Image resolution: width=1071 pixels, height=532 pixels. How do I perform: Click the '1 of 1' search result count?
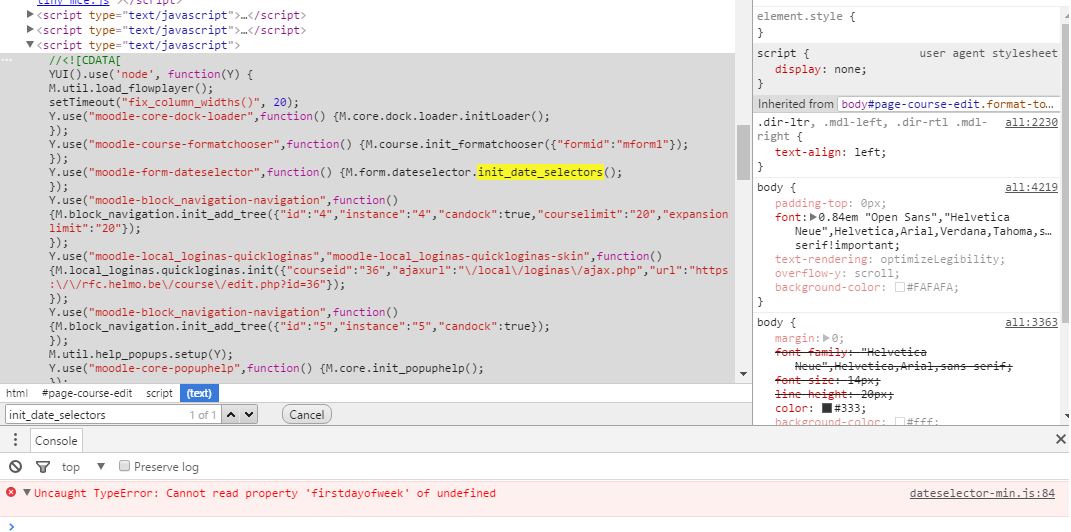pyautogui.click(x=203, y=415)
